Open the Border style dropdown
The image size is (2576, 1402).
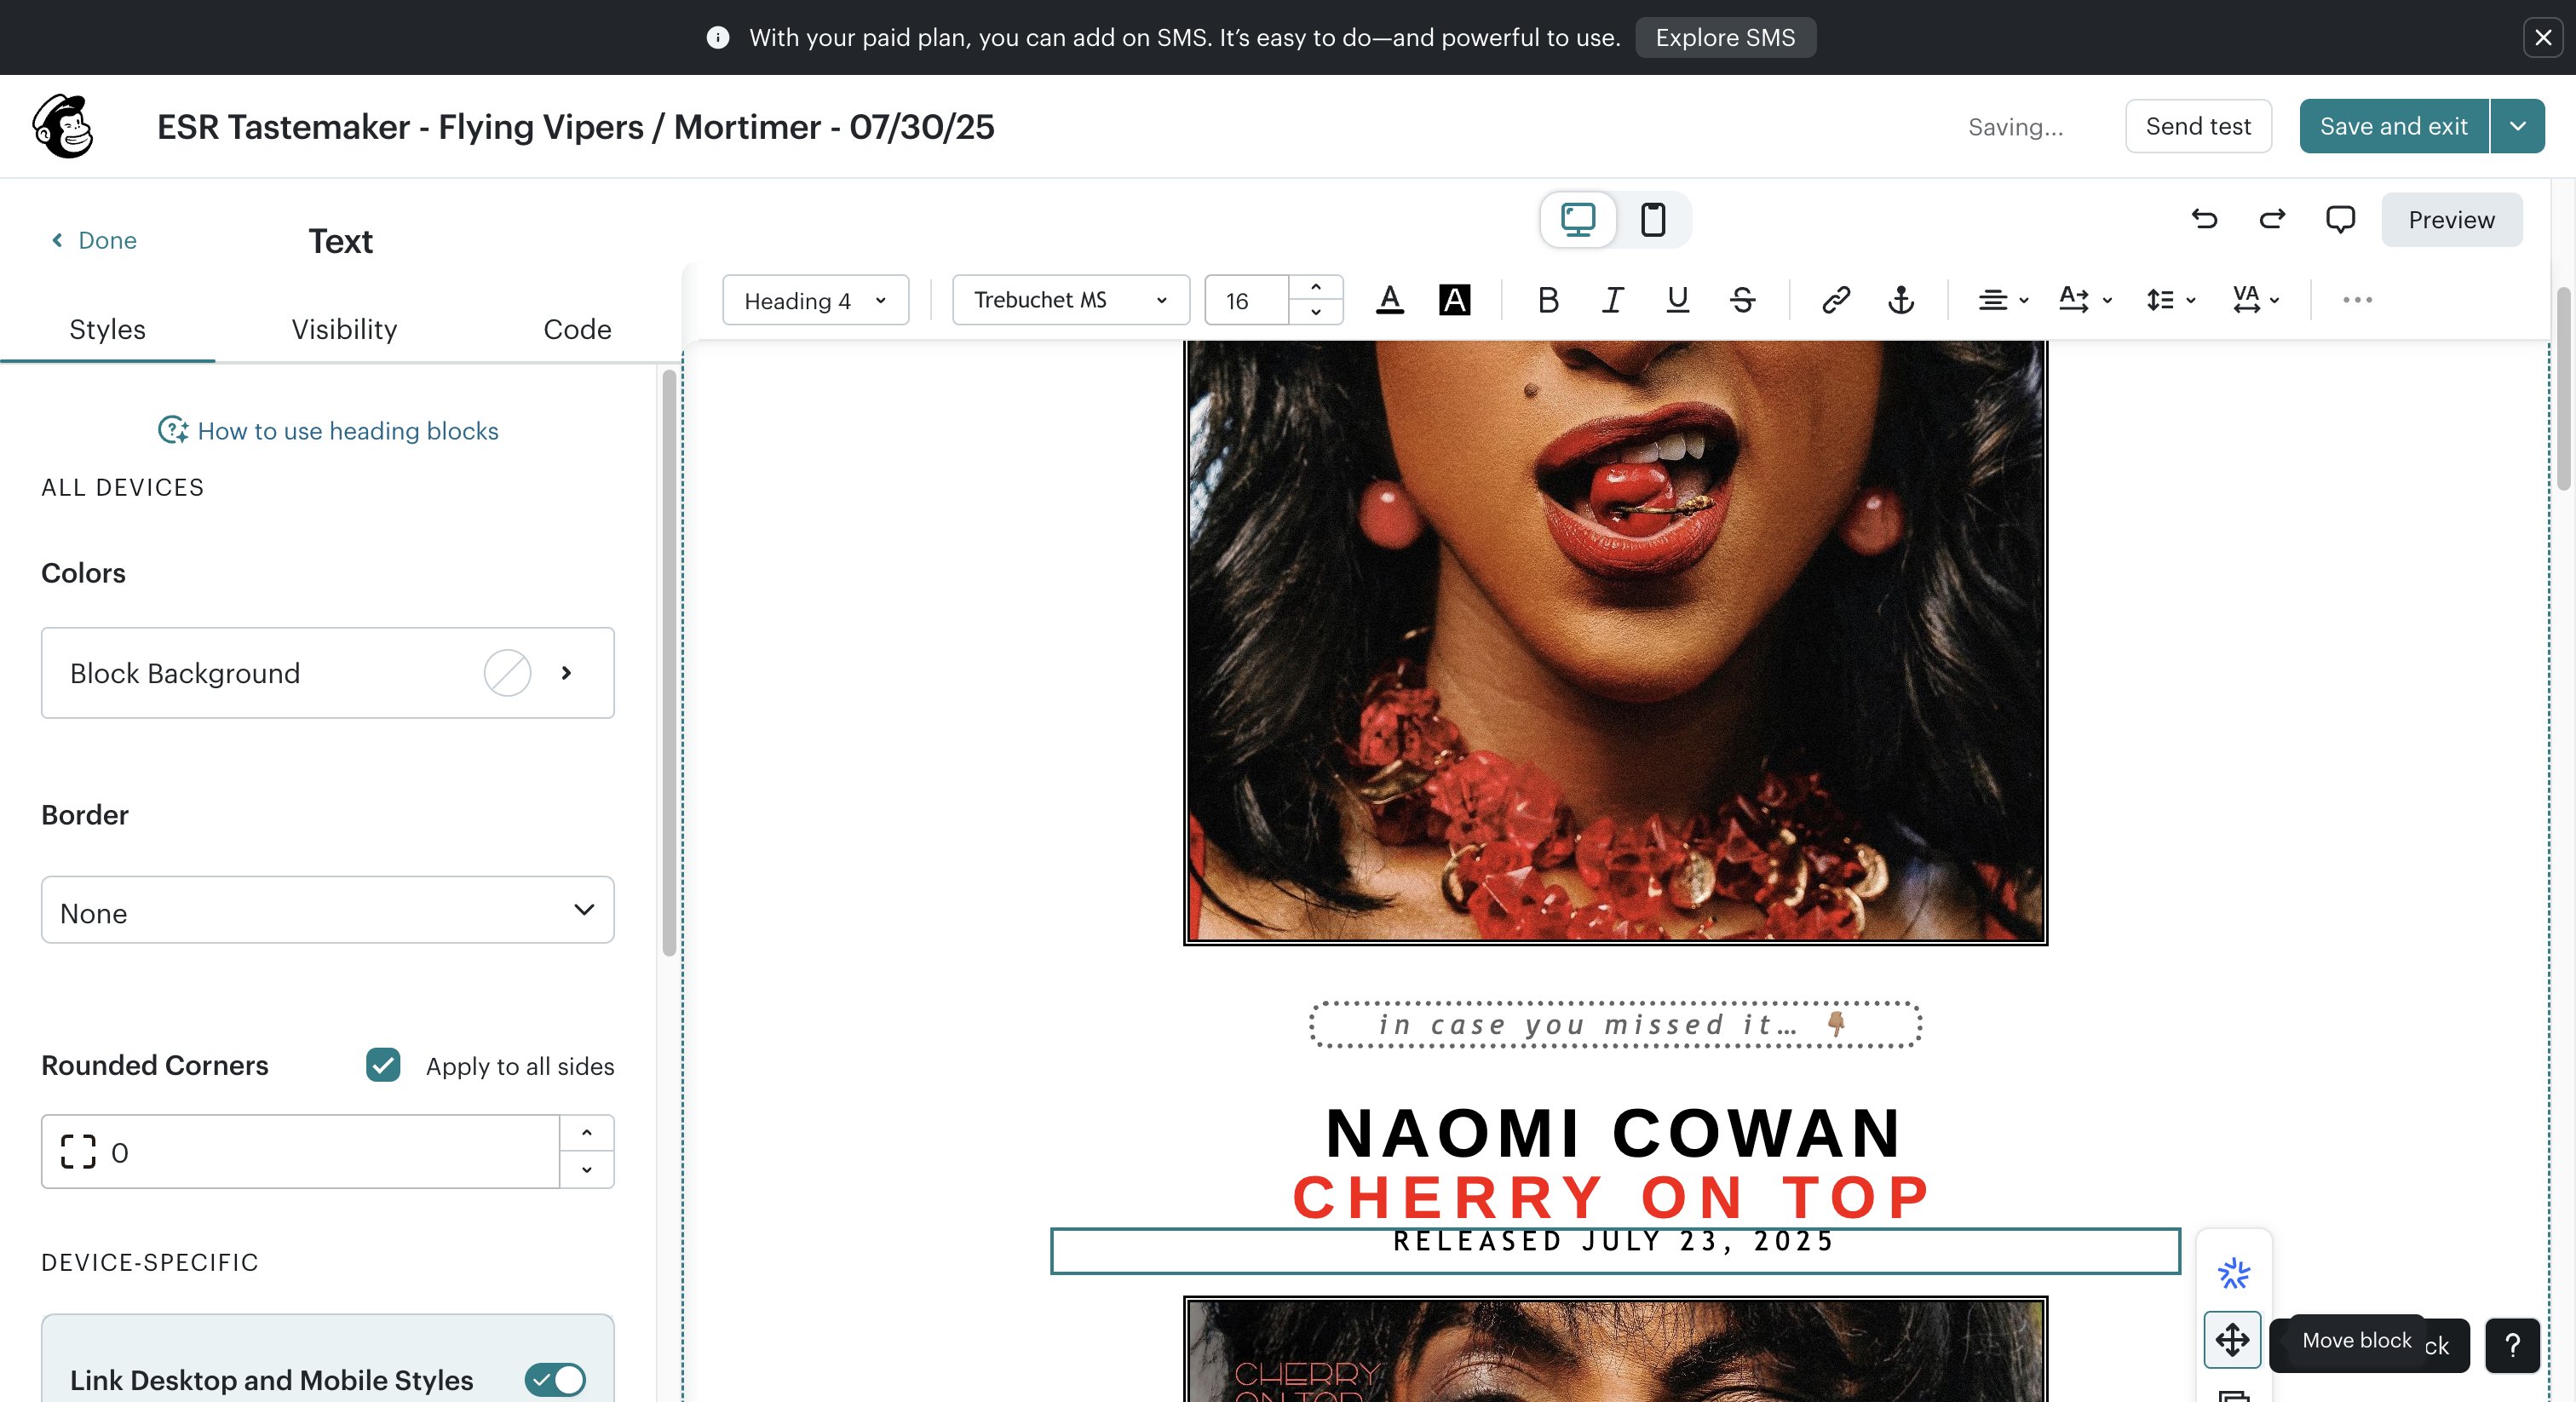[x=327, y=910]
